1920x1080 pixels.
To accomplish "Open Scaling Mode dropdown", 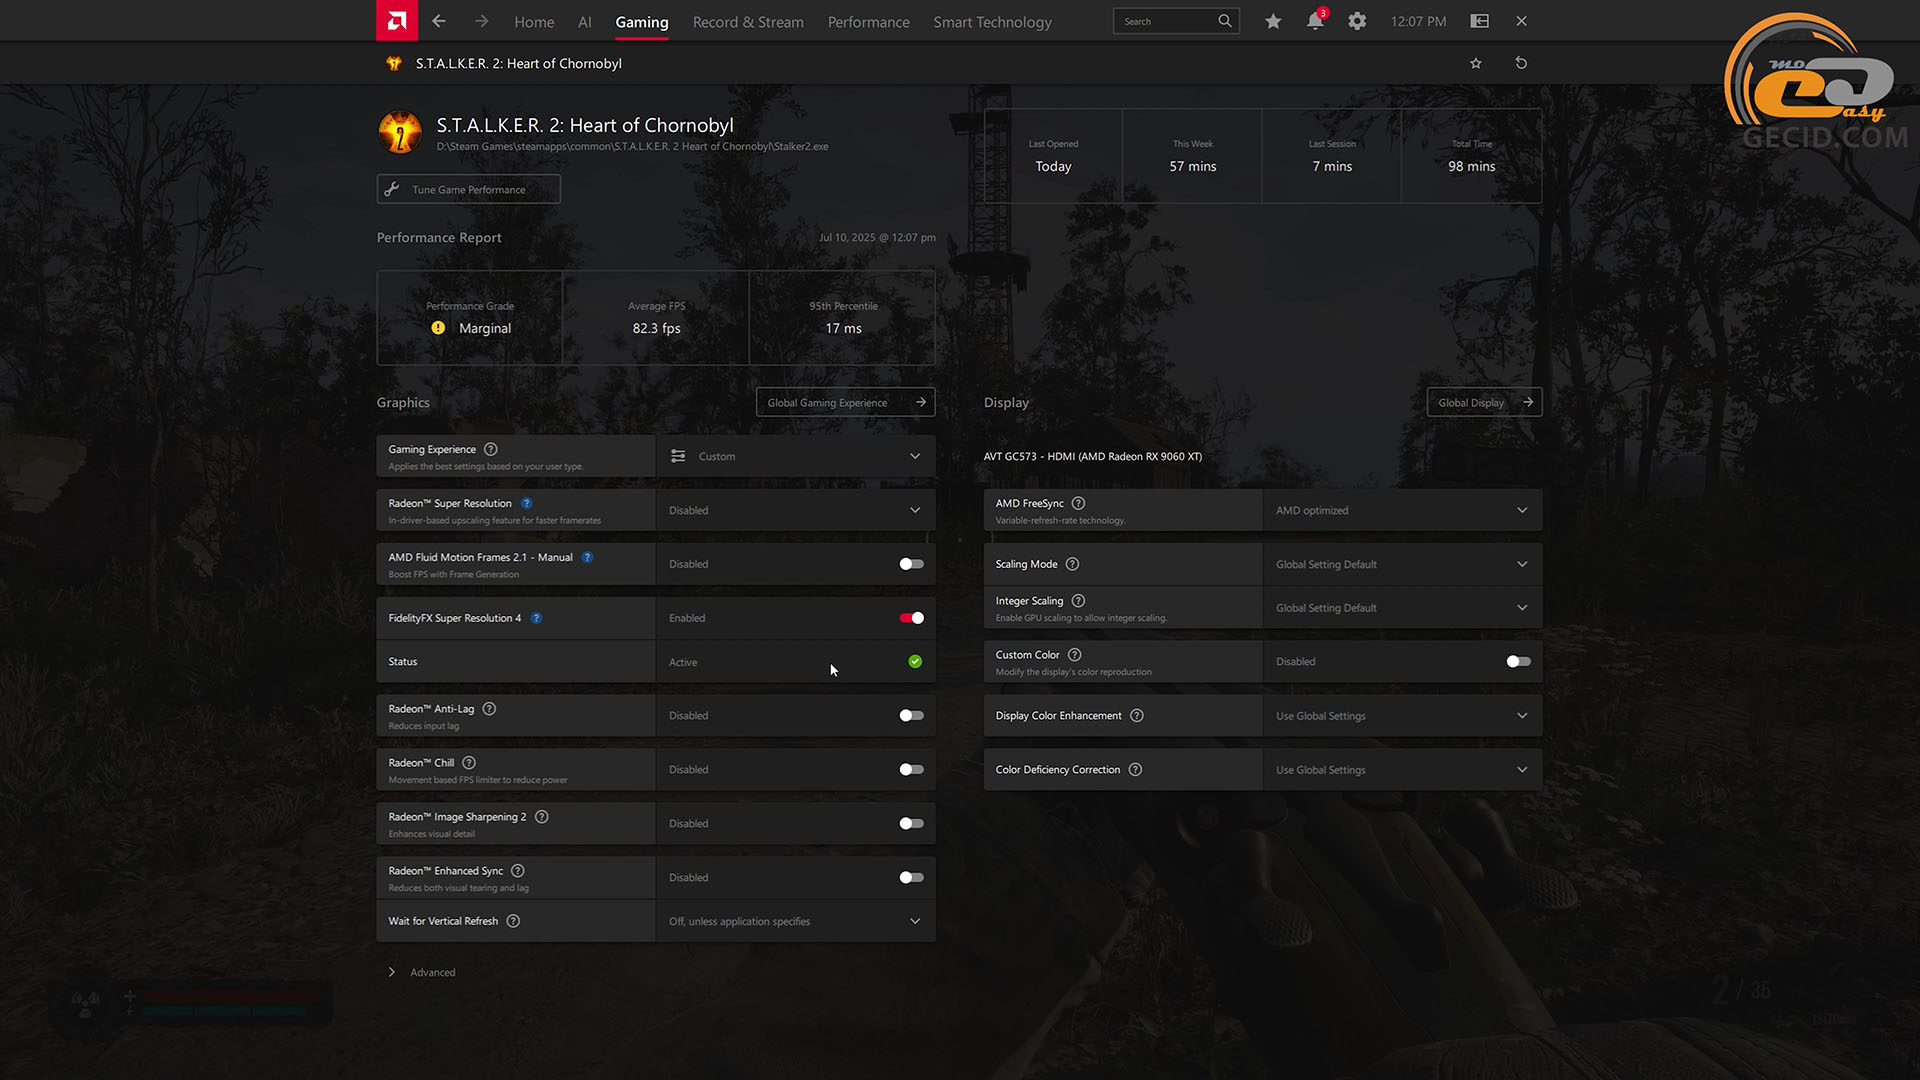I will (x=1403, y=564).
